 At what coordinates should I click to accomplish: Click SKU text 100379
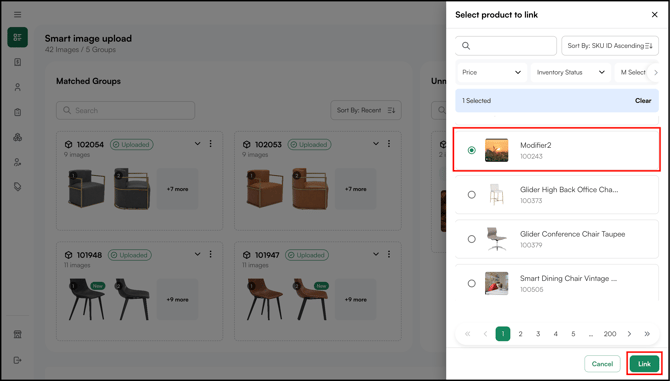point(531,245)
